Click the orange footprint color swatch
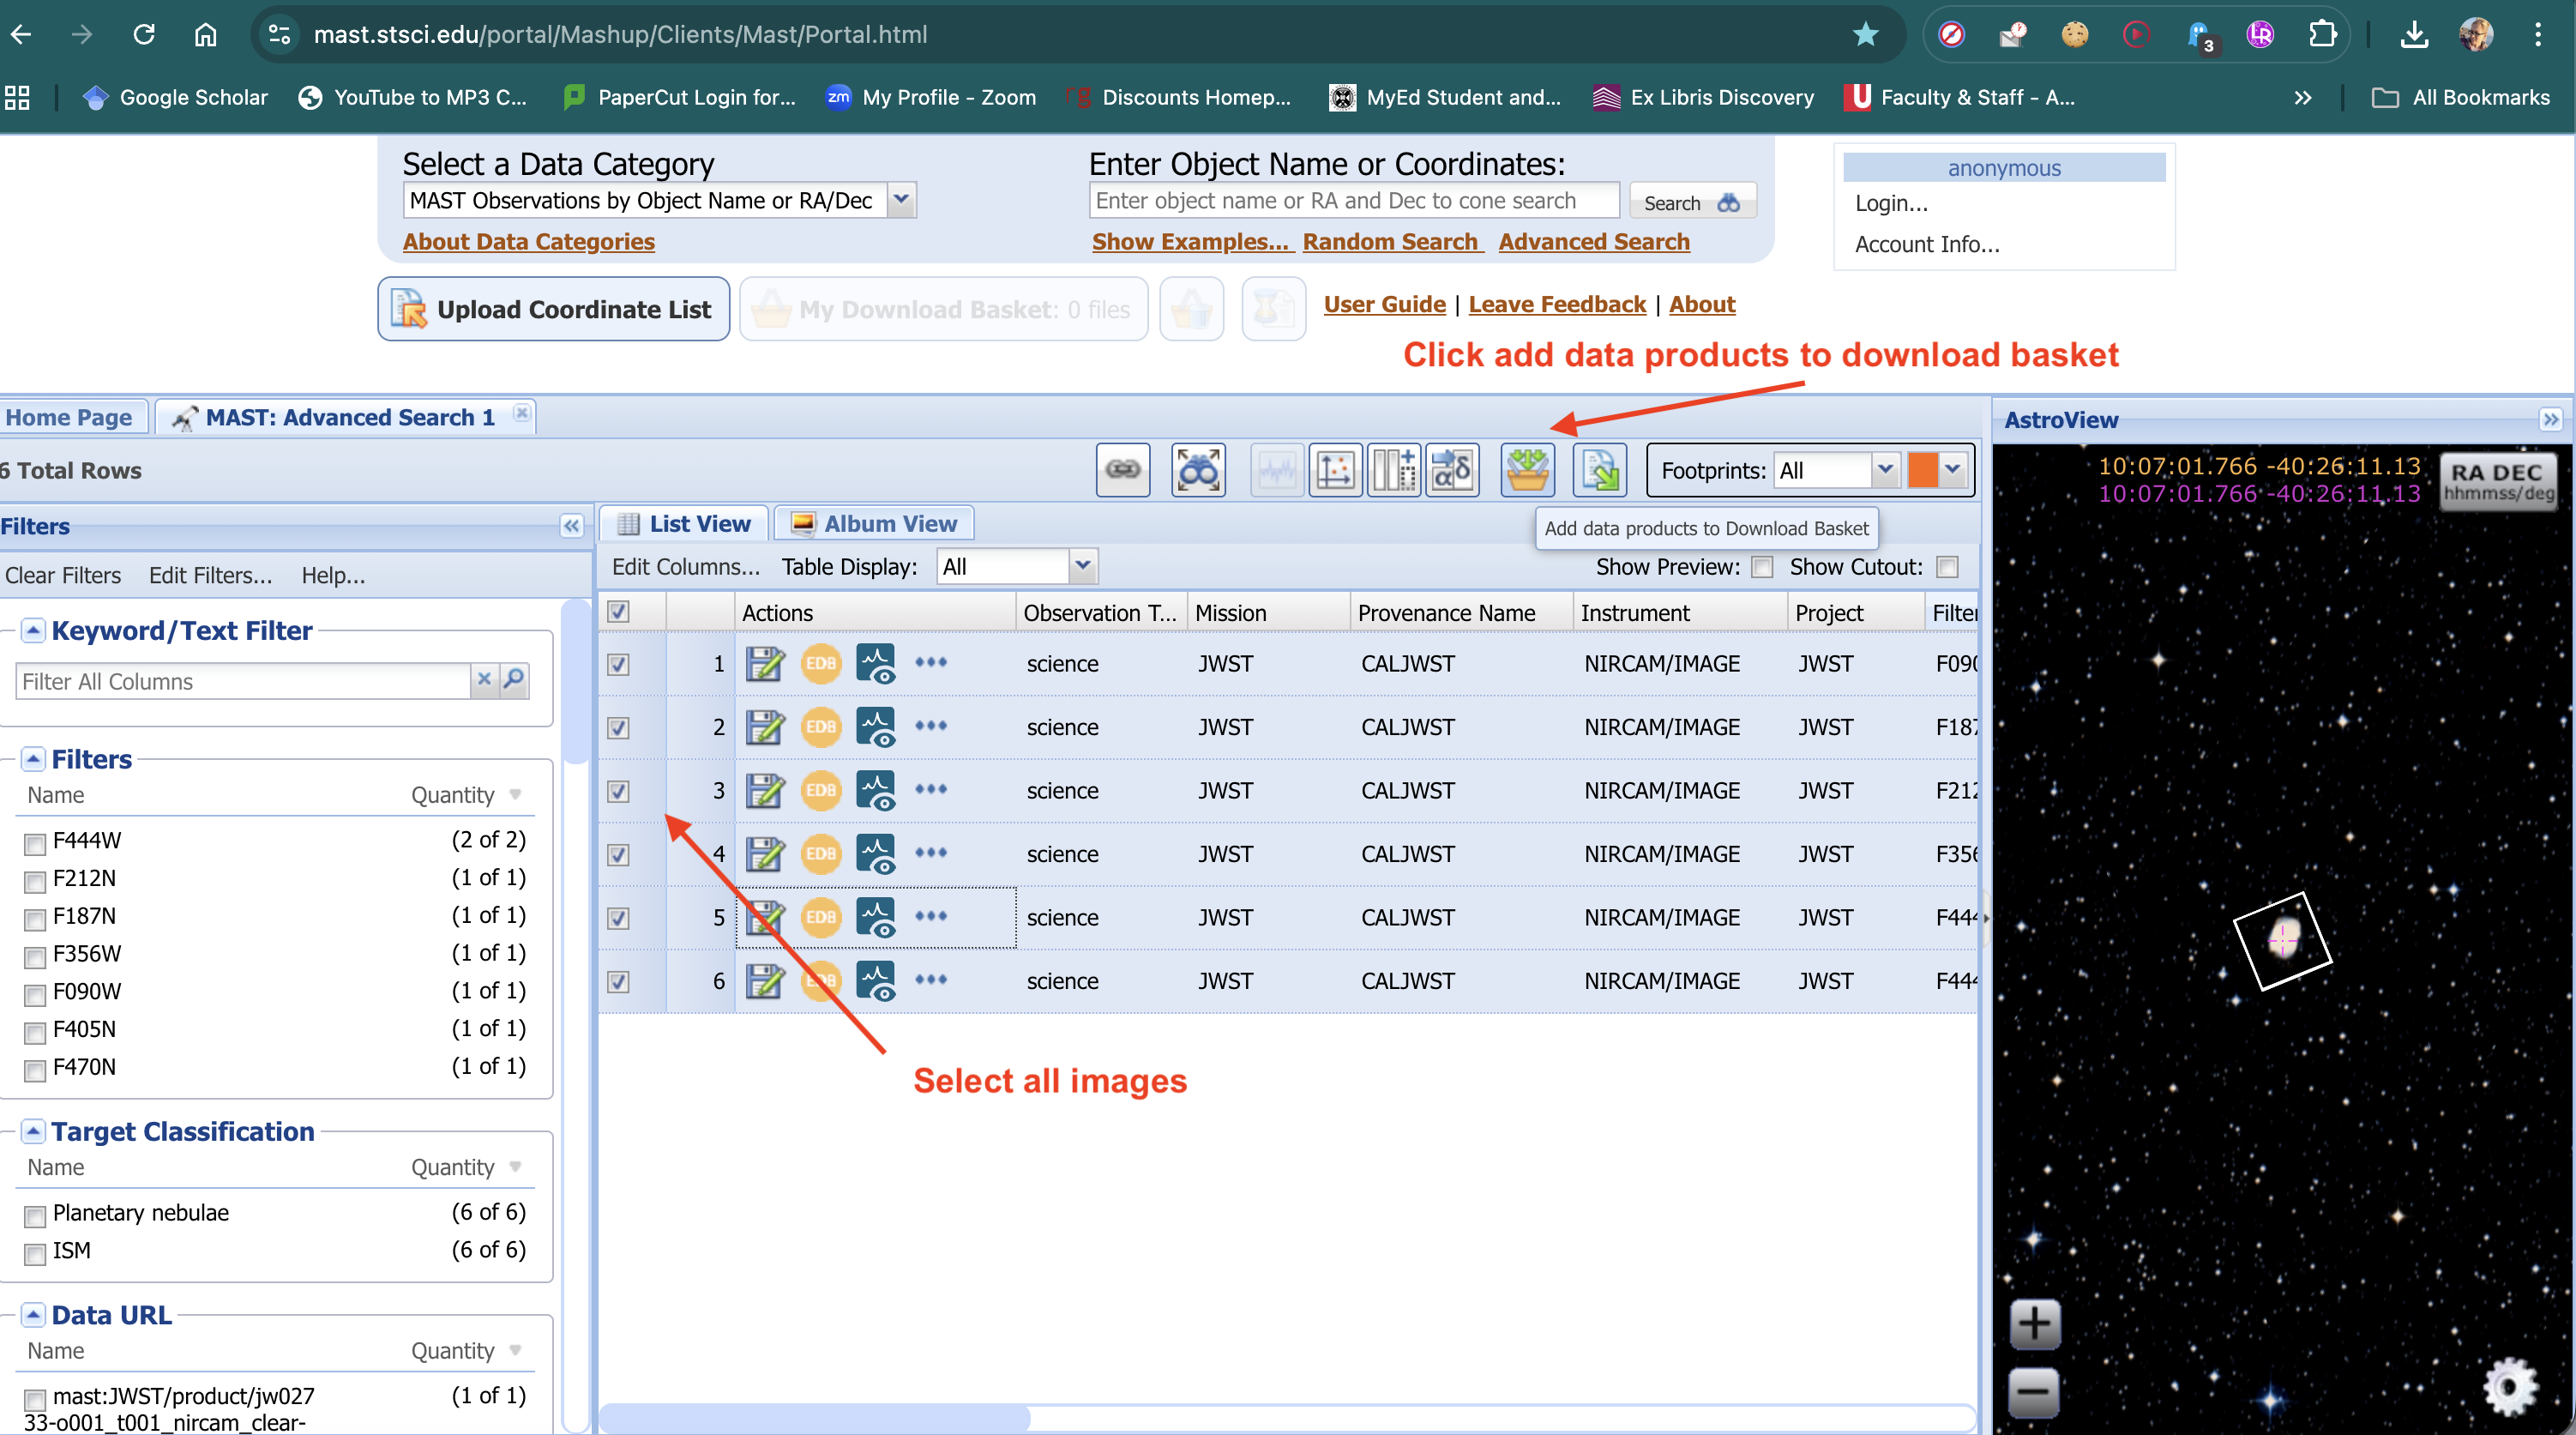This screenshot has height=1435, width=2576. click(x=1922, y=470)
